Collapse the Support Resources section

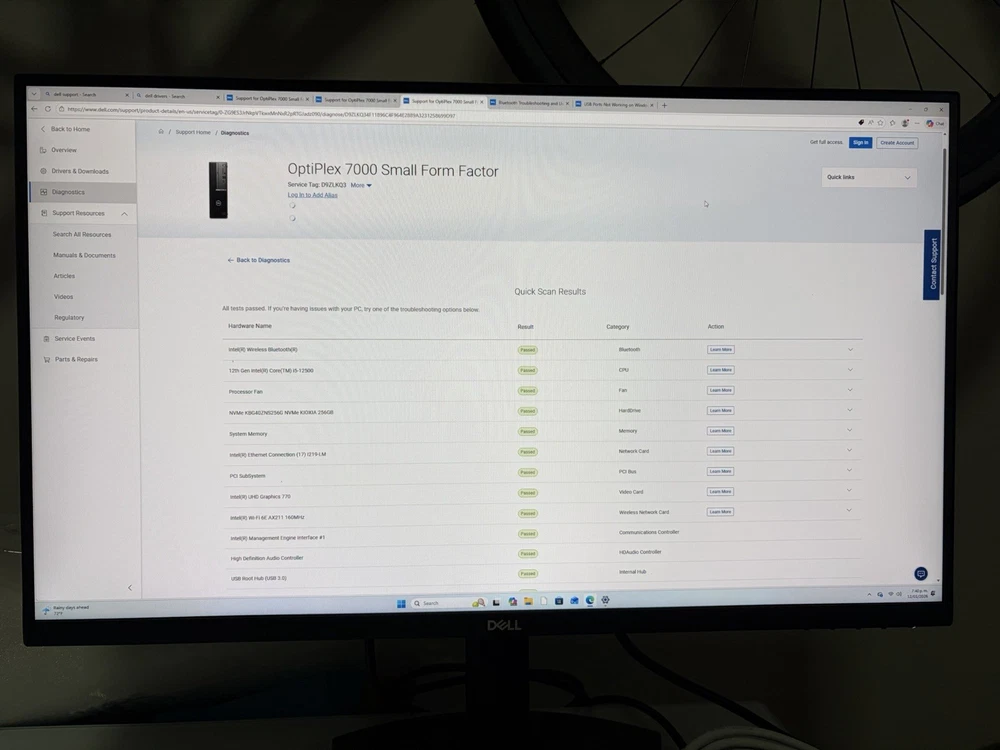tap(124, 213)
